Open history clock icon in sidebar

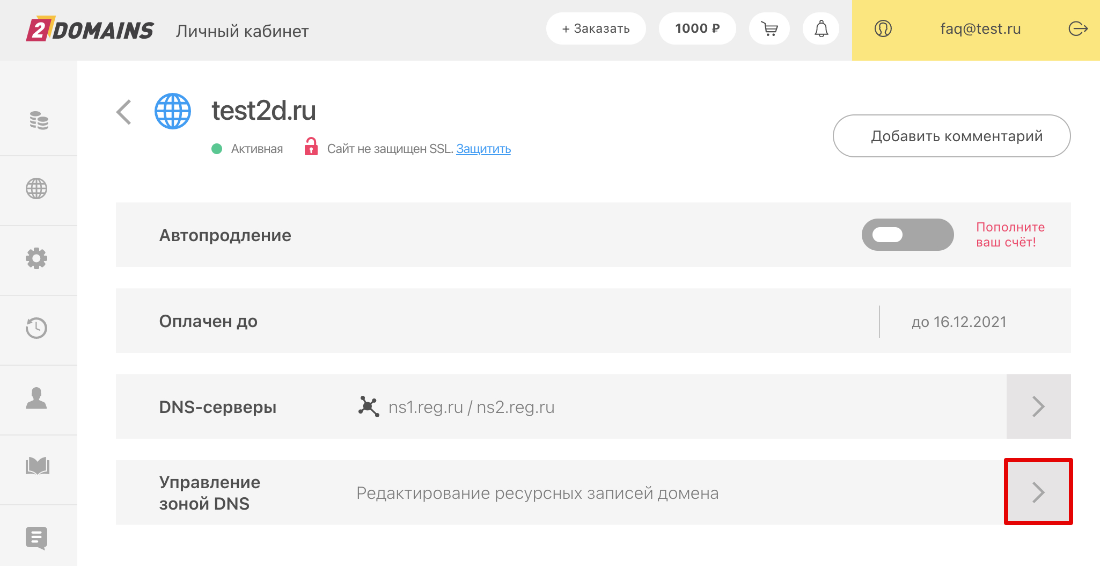37,328
